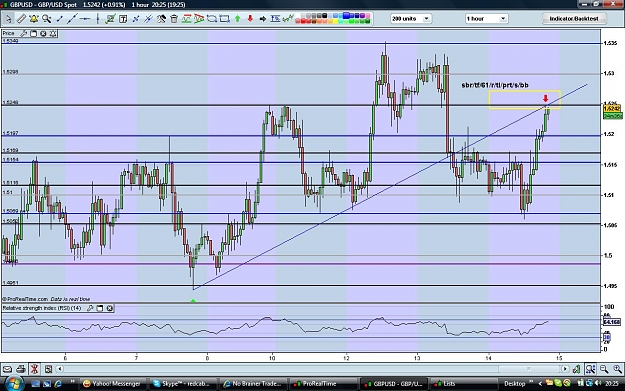The width and height of the screenshot is (625, 391).
Task: Select the short segment drawing tool
Action: [59, 18]
